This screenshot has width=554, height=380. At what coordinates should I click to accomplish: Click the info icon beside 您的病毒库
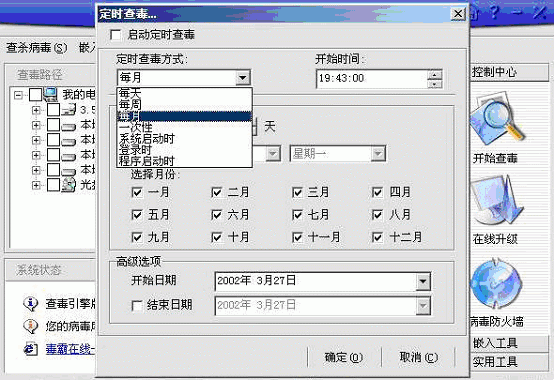pyautogui.click(x=30, y=326)
